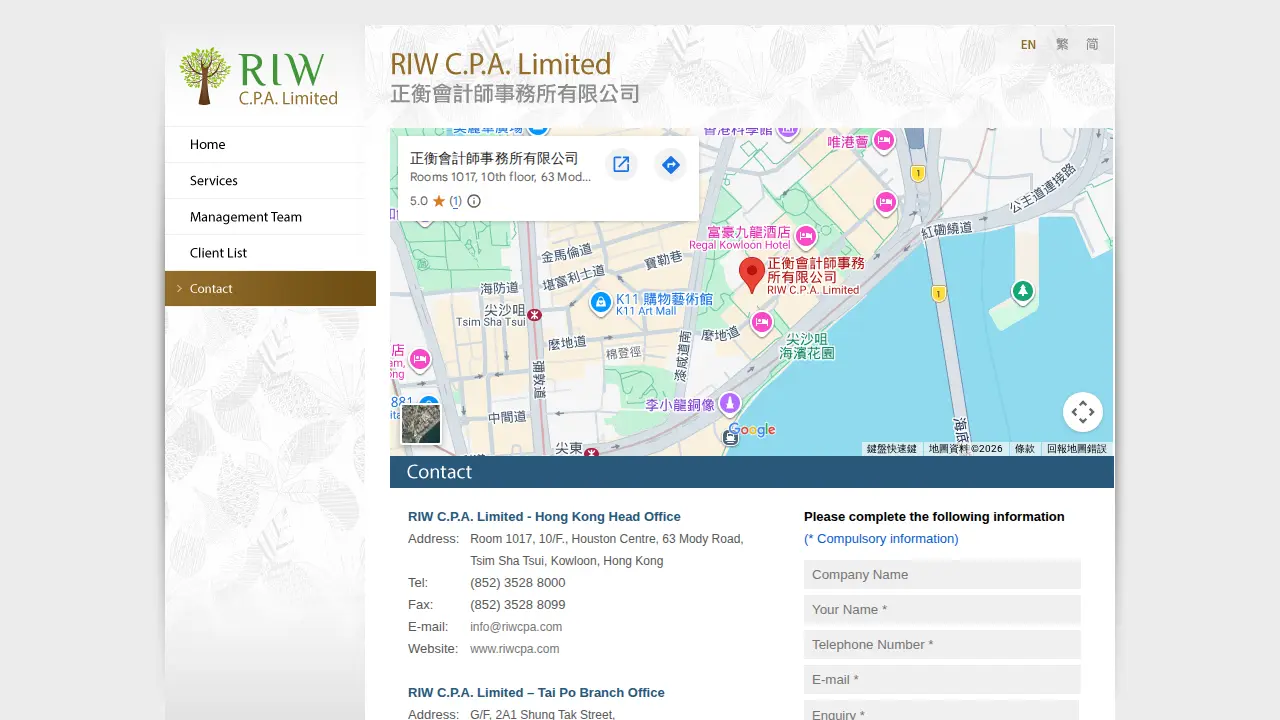The width and height of the screenshot is (1280, 720).
Task: Click the review info circle icon
Action: tap(474, 201)
